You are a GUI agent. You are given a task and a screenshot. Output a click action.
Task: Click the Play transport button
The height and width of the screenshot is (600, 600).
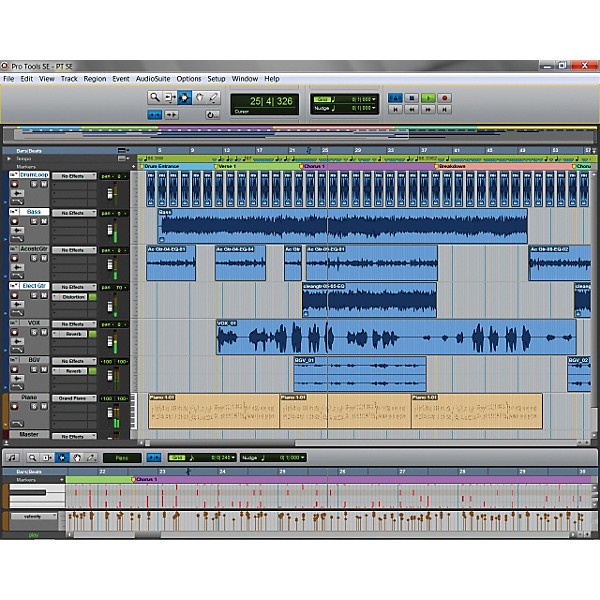tap(428, 98)
